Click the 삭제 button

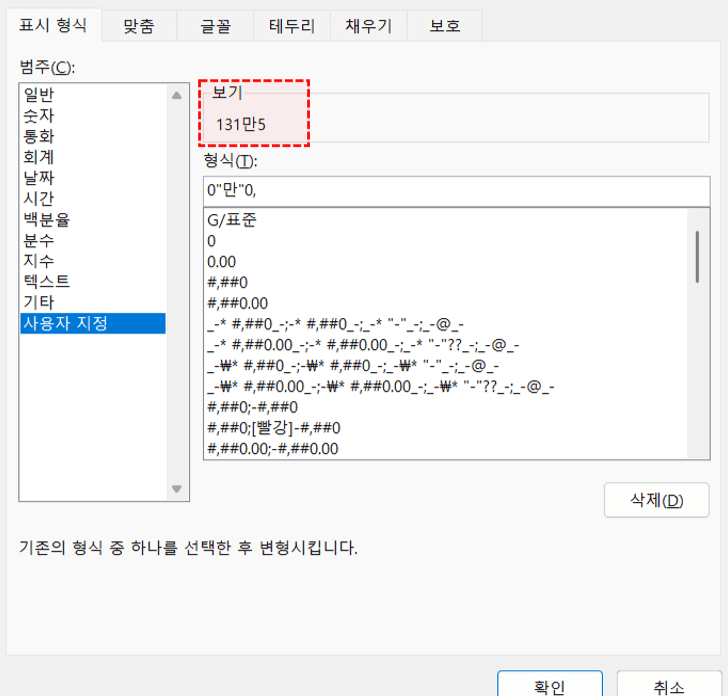click(x=656, y=500)
